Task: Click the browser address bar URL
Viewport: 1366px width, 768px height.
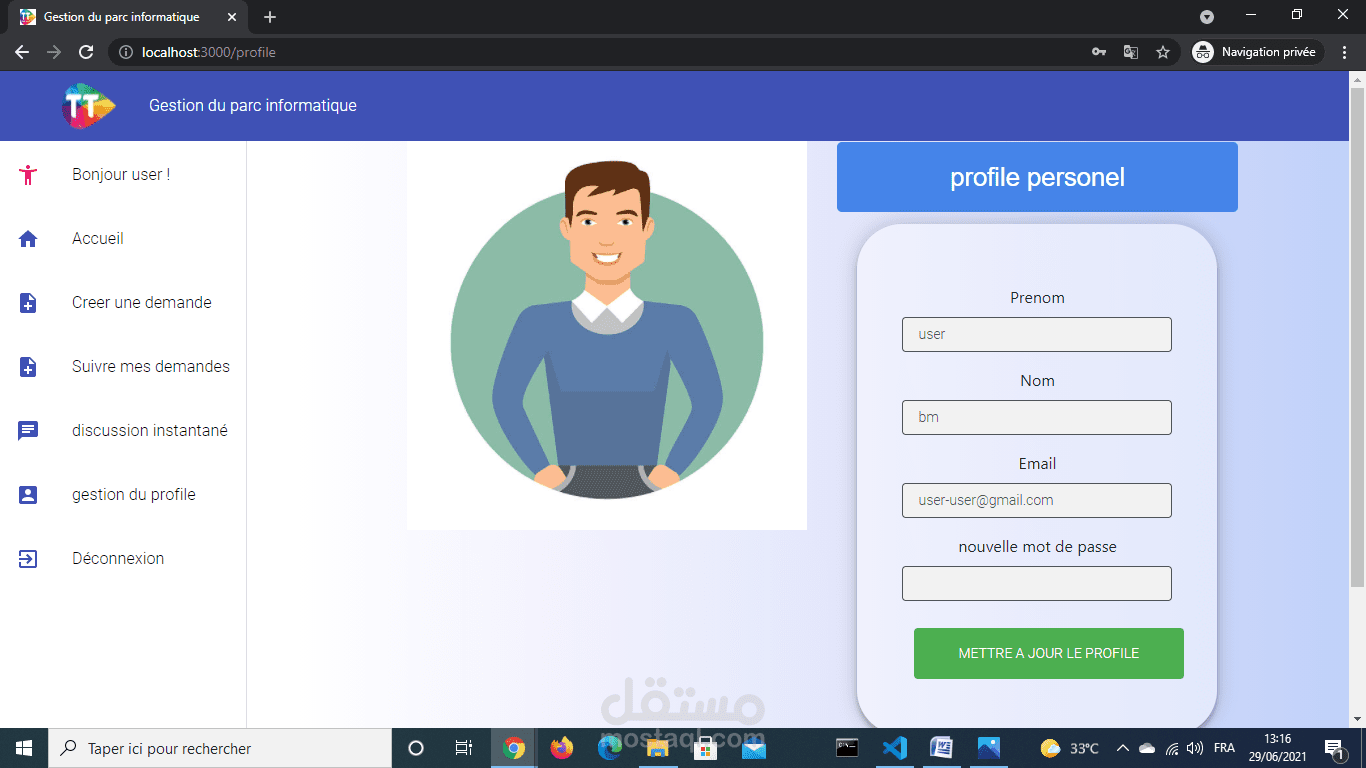Action: point(209,52)
